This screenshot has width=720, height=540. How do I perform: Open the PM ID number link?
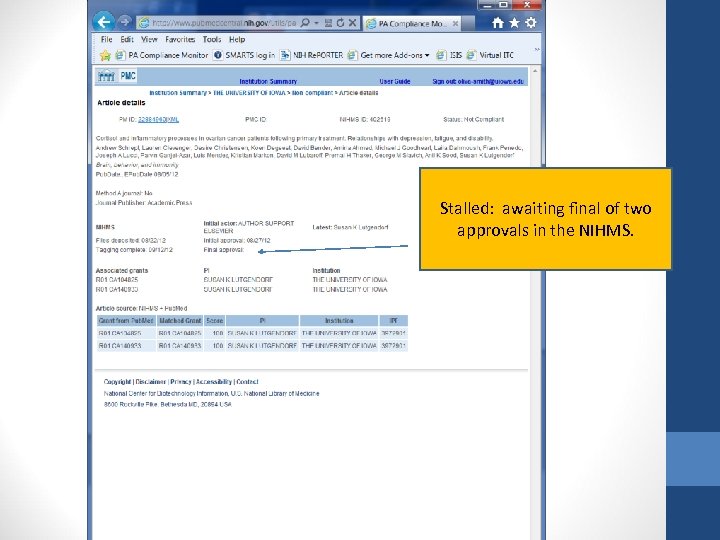(158, 119)
